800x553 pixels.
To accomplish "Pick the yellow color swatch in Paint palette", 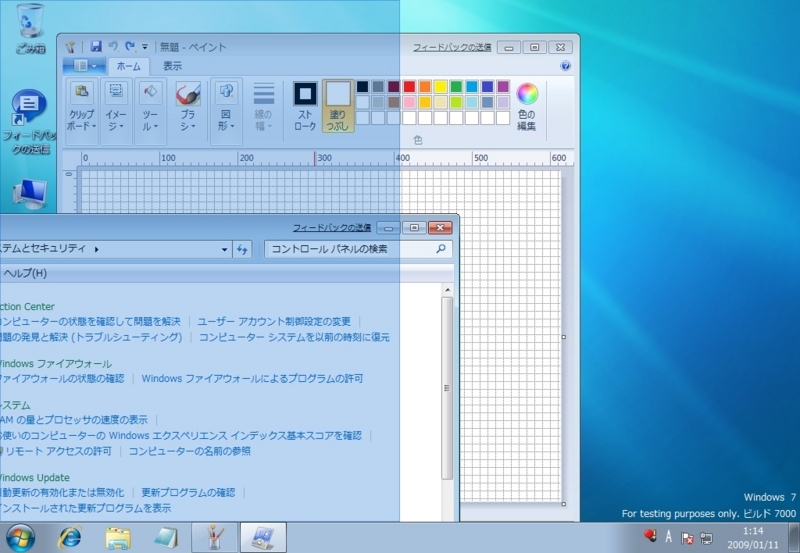I will (x=441, y=86).
